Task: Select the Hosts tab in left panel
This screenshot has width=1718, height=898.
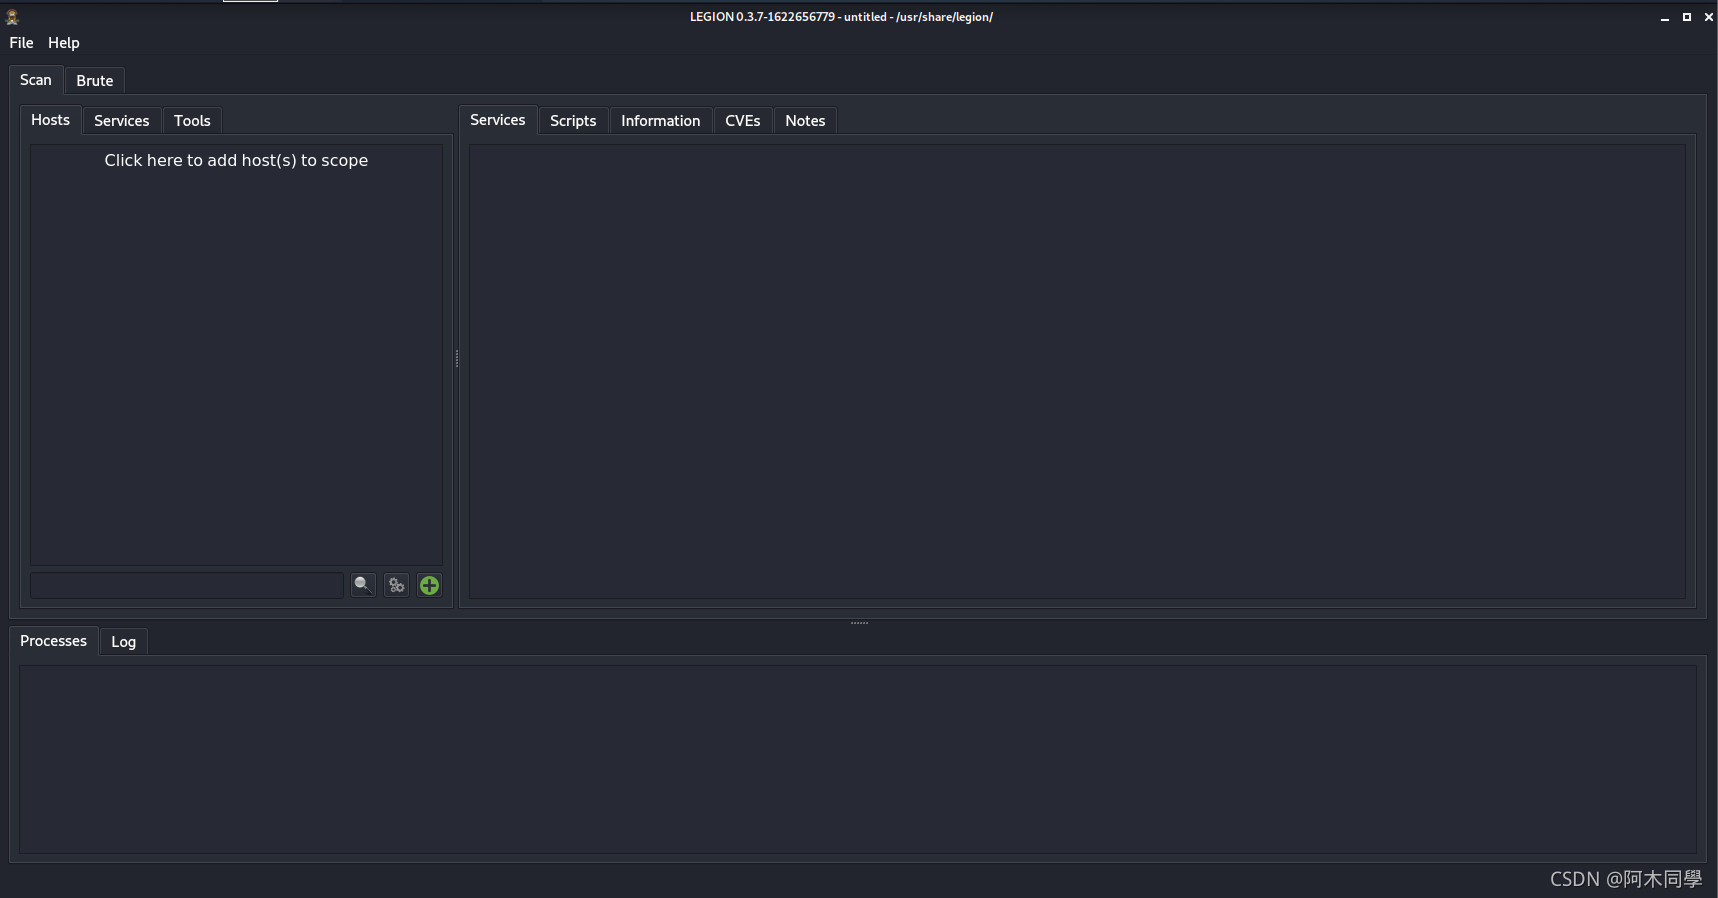Action: pos(51,120)
